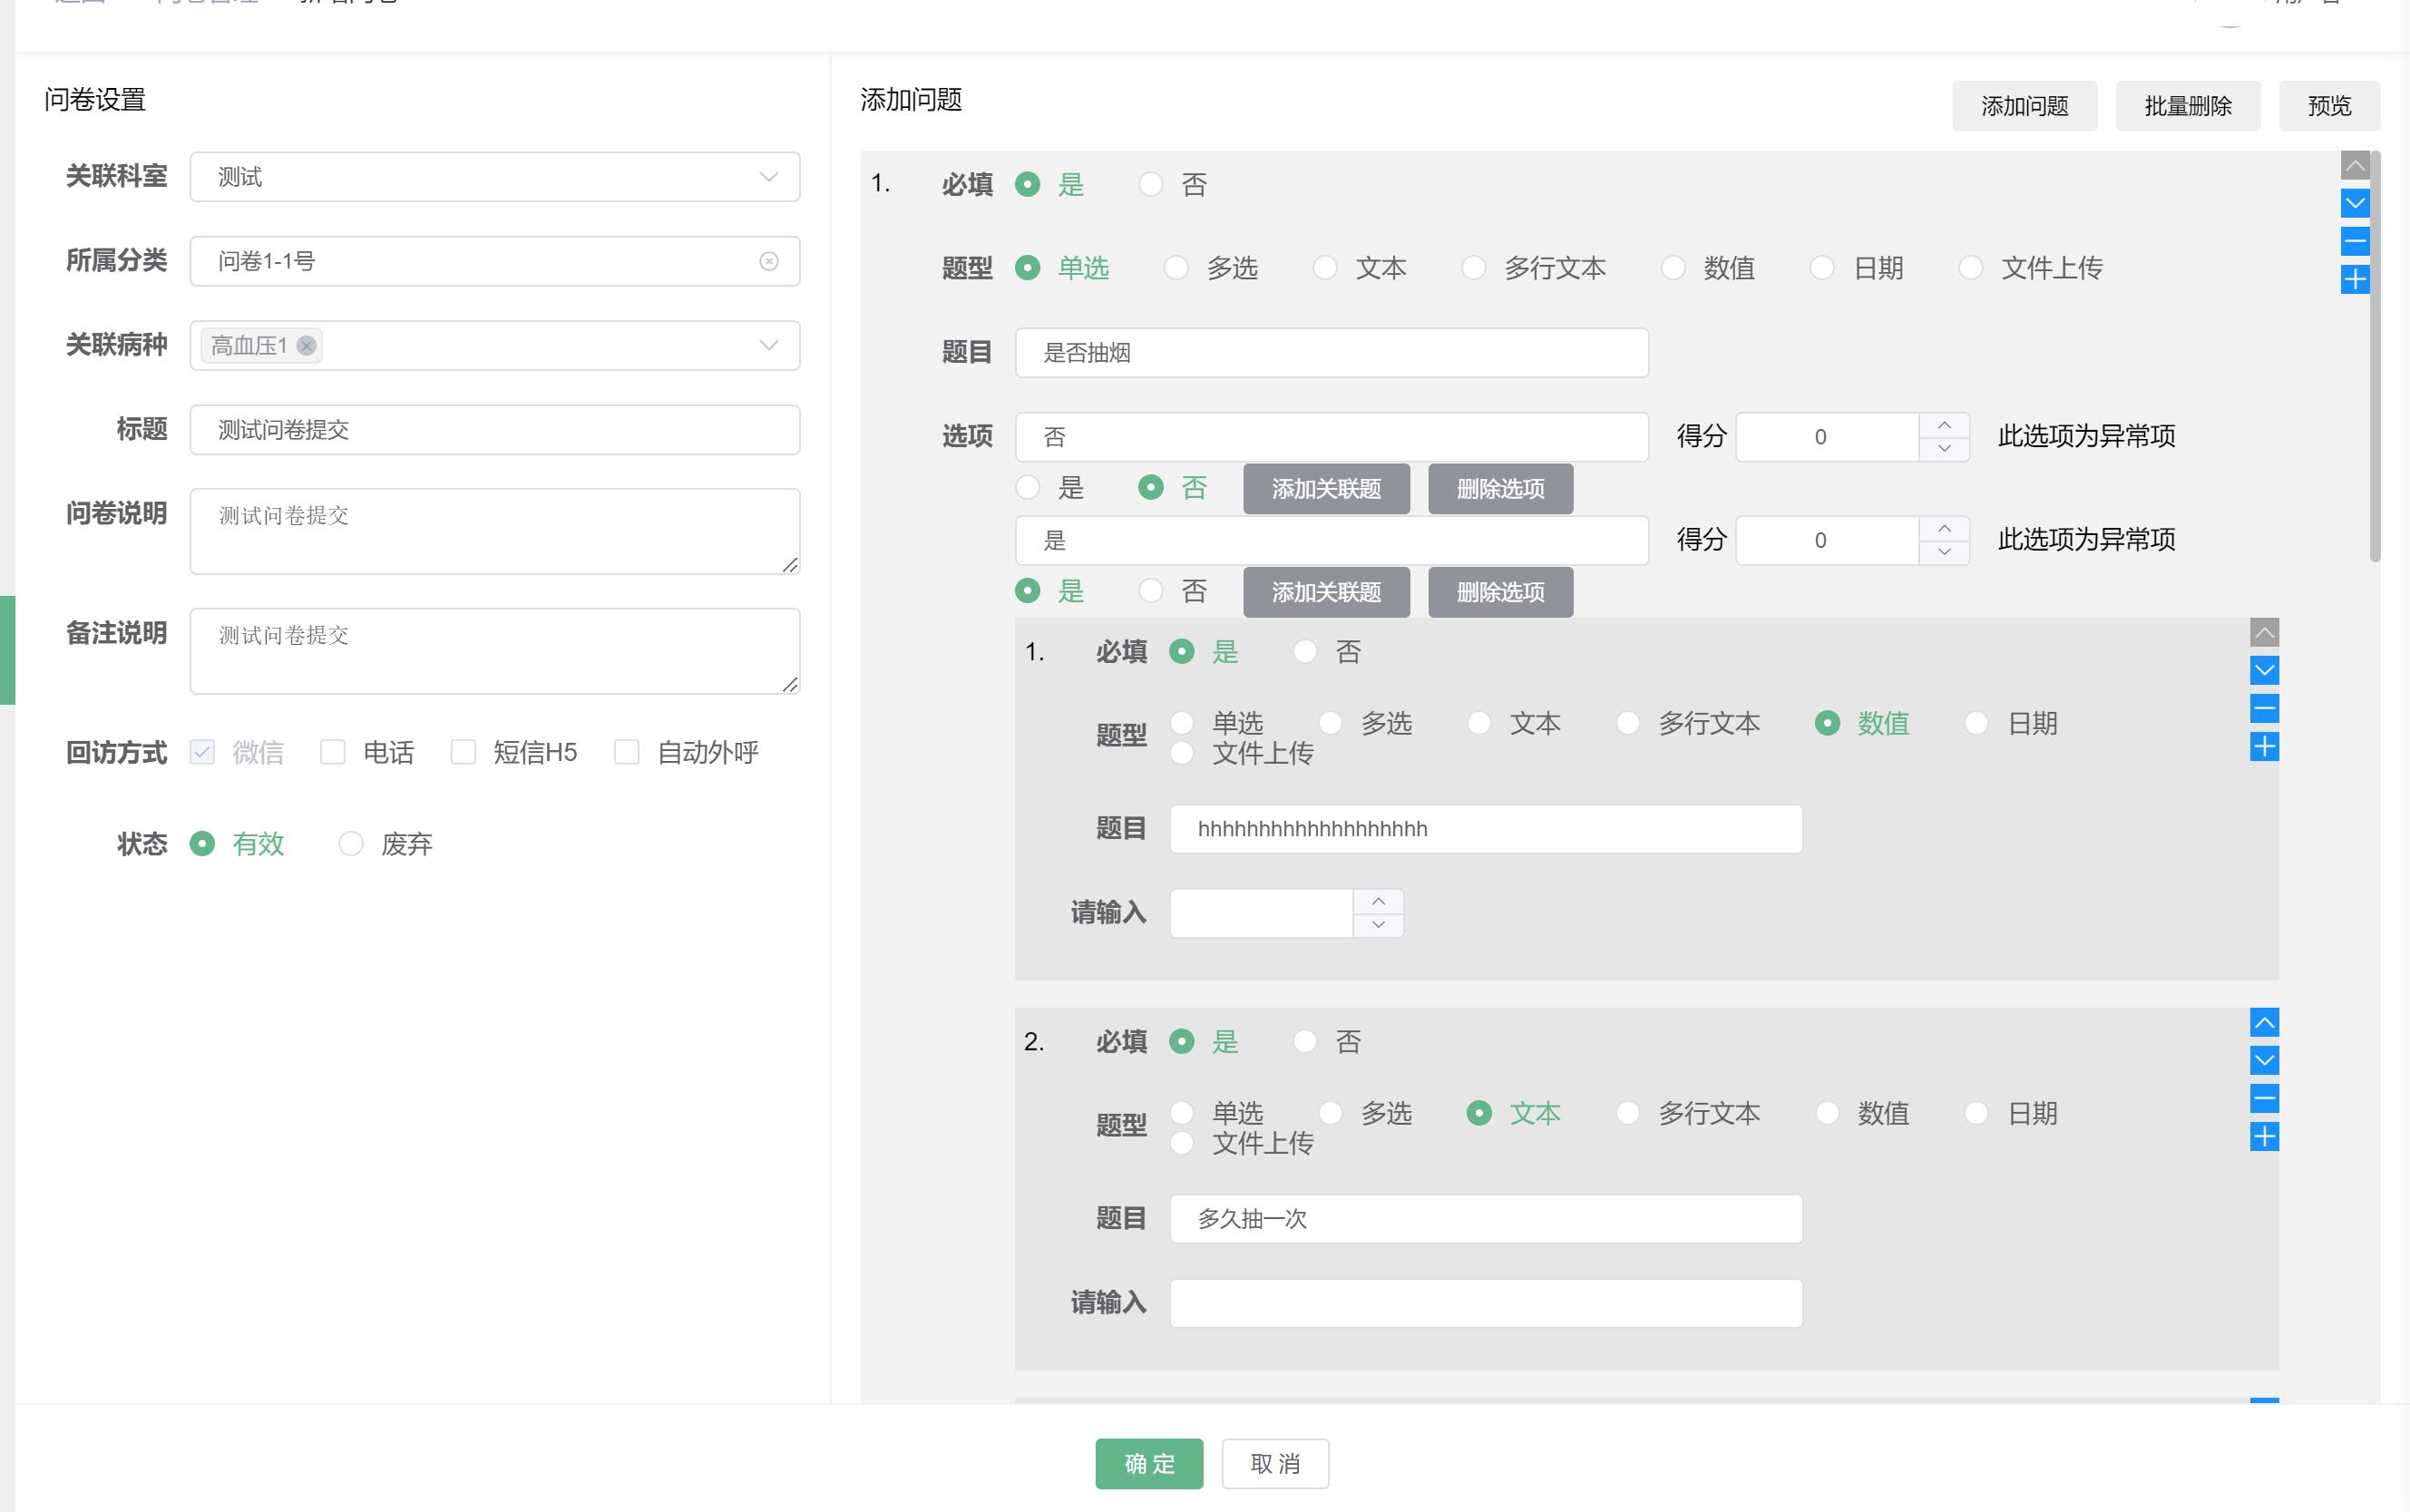2410x1512 pixels.
Task: Click the 添加问题 button
Action: pos(2024,106)
